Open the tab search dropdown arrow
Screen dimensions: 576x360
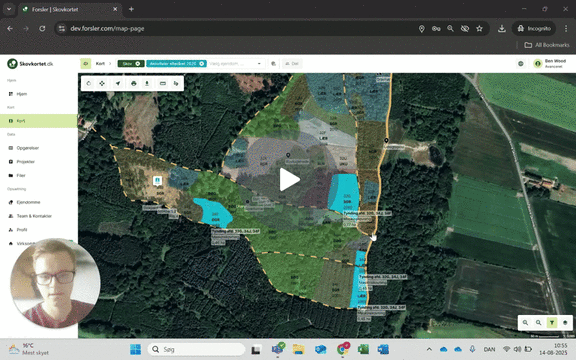9,9
